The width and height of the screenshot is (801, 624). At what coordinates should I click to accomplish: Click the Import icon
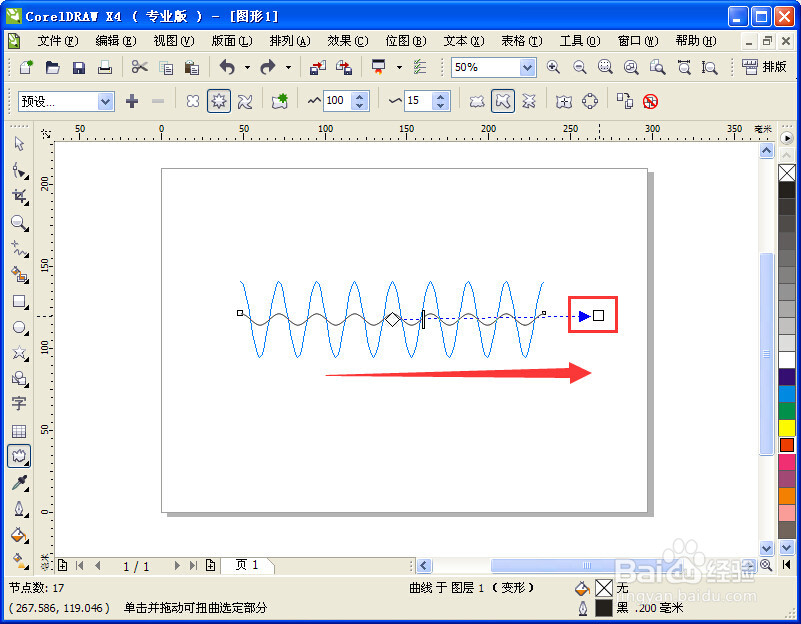pyautogui.click(x=318, y=67)
